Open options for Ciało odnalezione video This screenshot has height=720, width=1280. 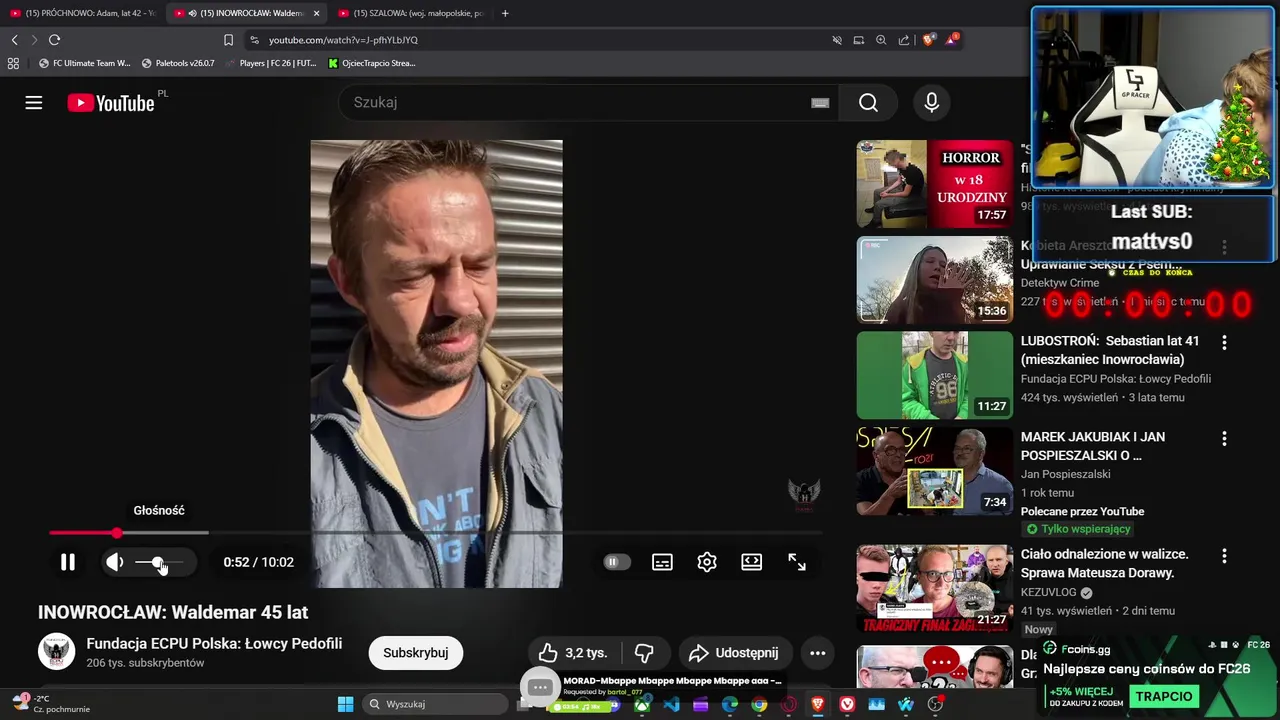pos(1224,555)
